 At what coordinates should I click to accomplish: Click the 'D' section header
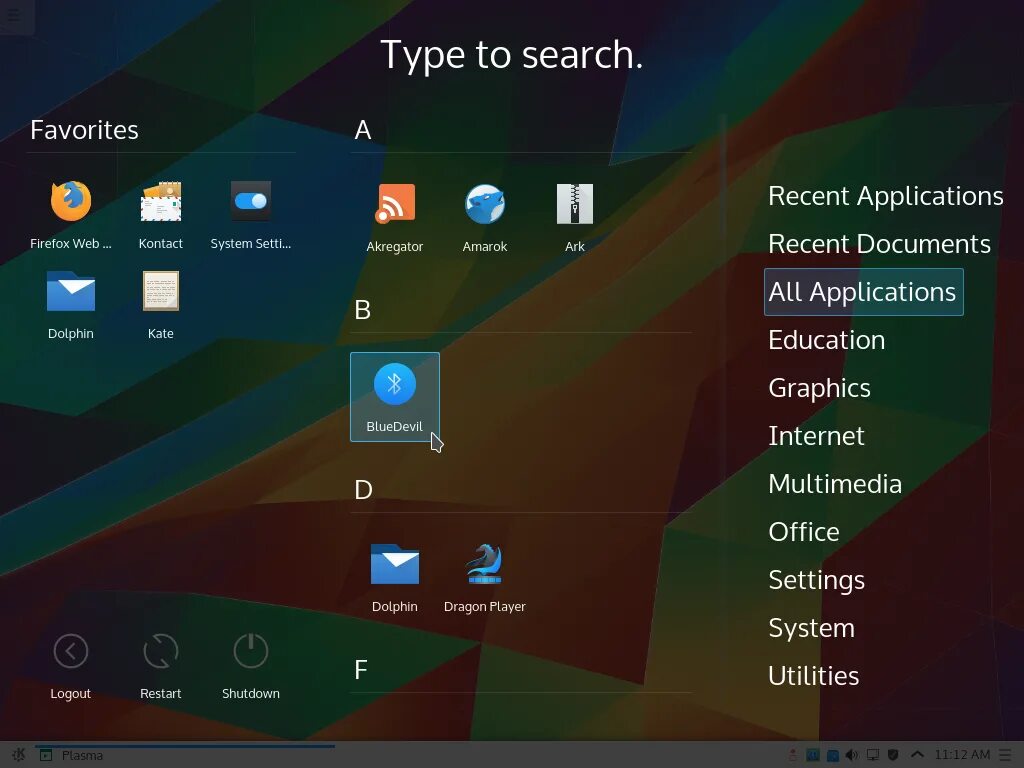click(x=363, y=490)
